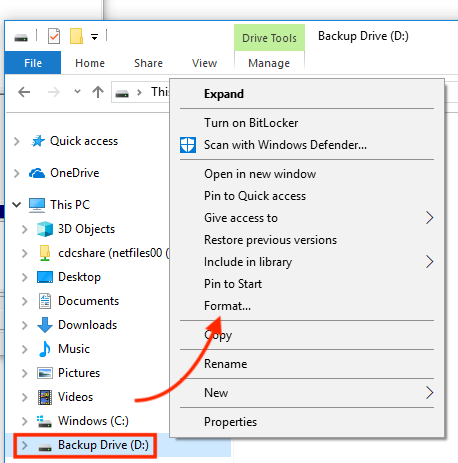Expand the Quick access tree node
Image resolution: width=458 pixels, height=463 pixels.
point(16,141)
